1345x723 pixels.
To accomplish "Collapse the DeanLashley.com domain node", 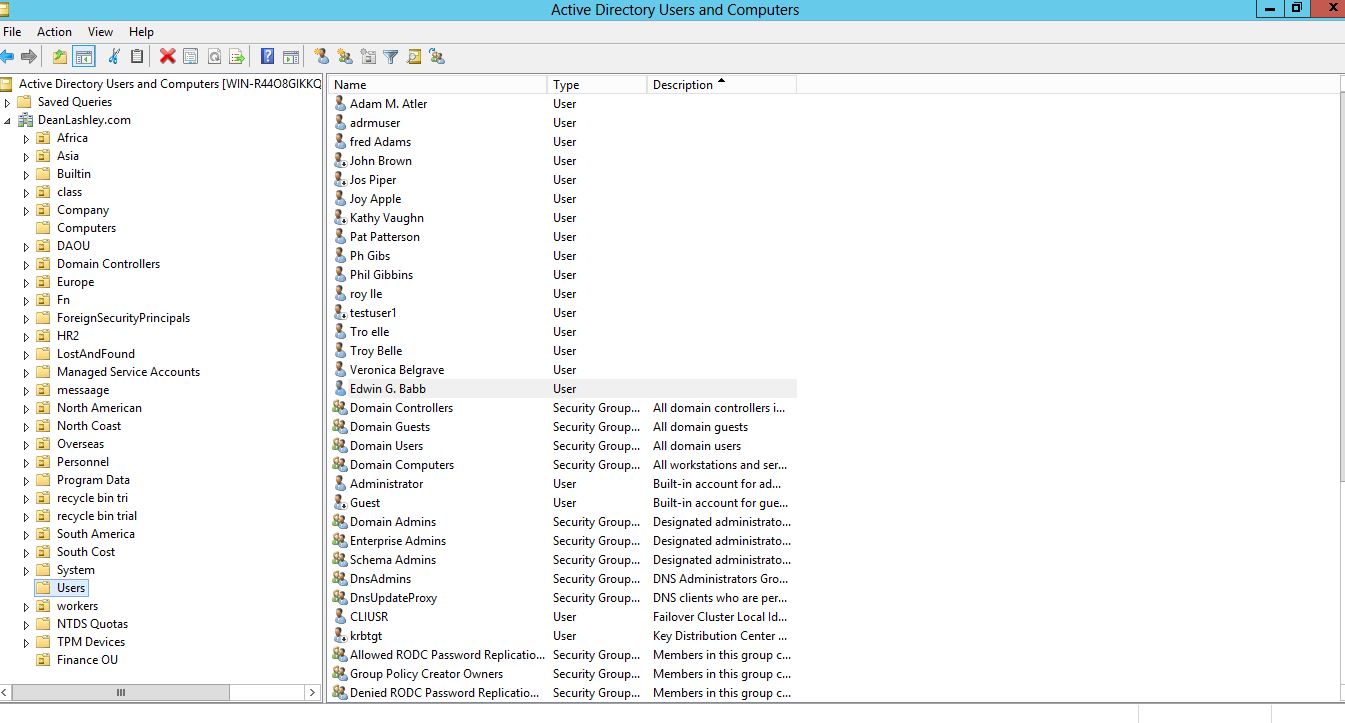I will click(x=8, y=121).
